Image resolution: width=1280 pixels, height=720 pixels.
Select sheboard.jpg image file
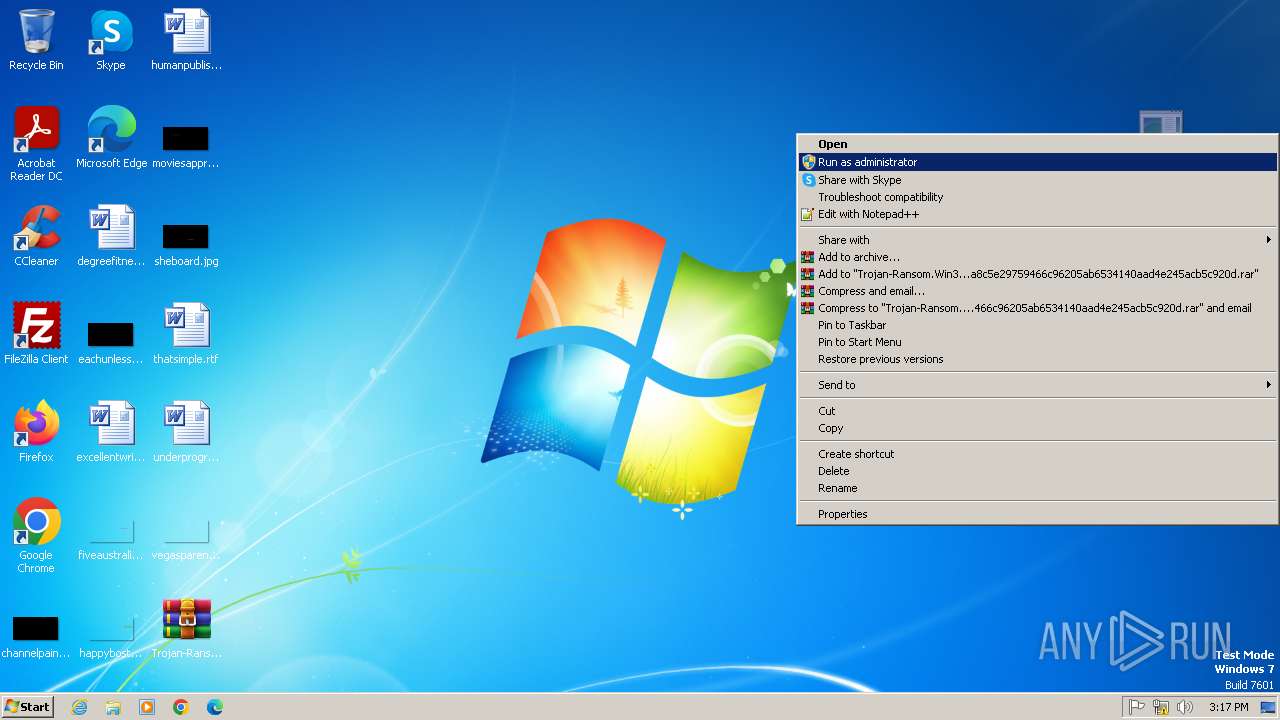[186, 243]
